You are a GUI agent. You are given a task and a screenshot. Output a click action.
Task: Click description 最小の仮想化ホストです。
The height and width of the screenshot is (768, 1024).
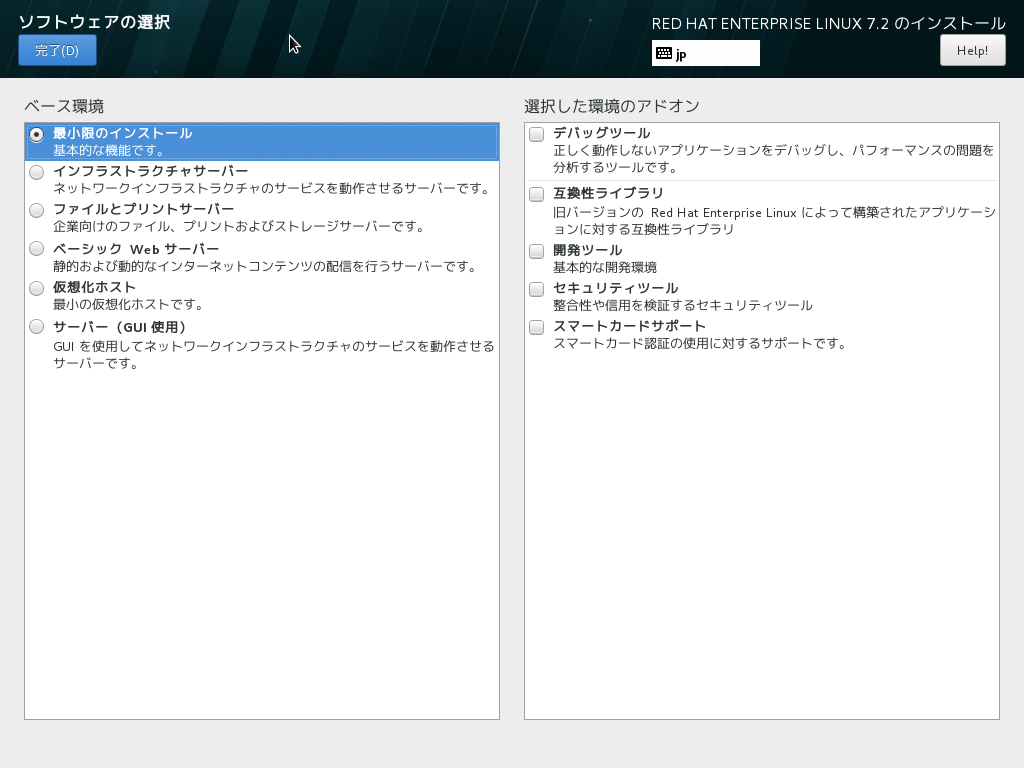(x=129, y=304)
